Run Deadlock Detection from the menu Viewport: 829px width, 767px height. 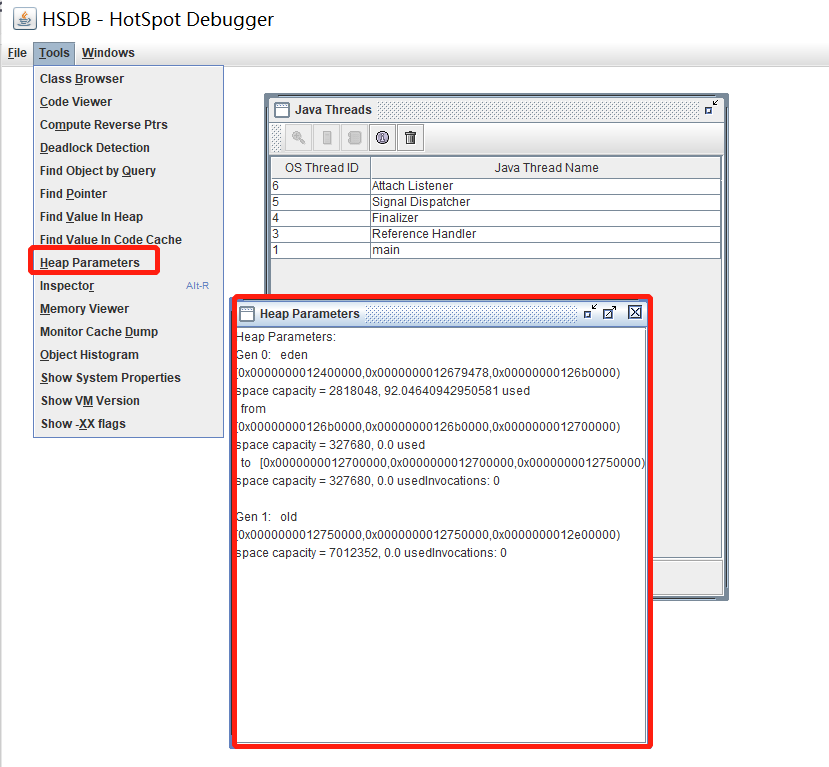[x=128, y=147]
